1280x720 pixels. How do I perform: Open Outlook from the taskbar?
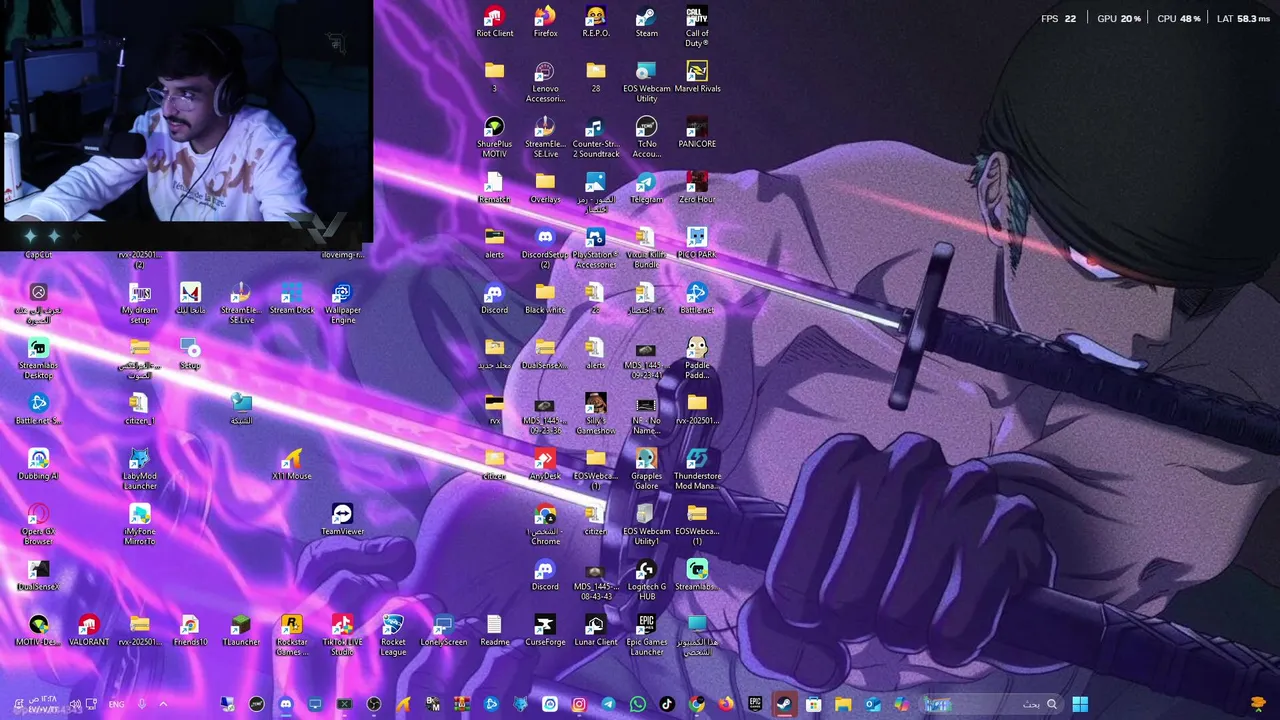tap(873, 704)
